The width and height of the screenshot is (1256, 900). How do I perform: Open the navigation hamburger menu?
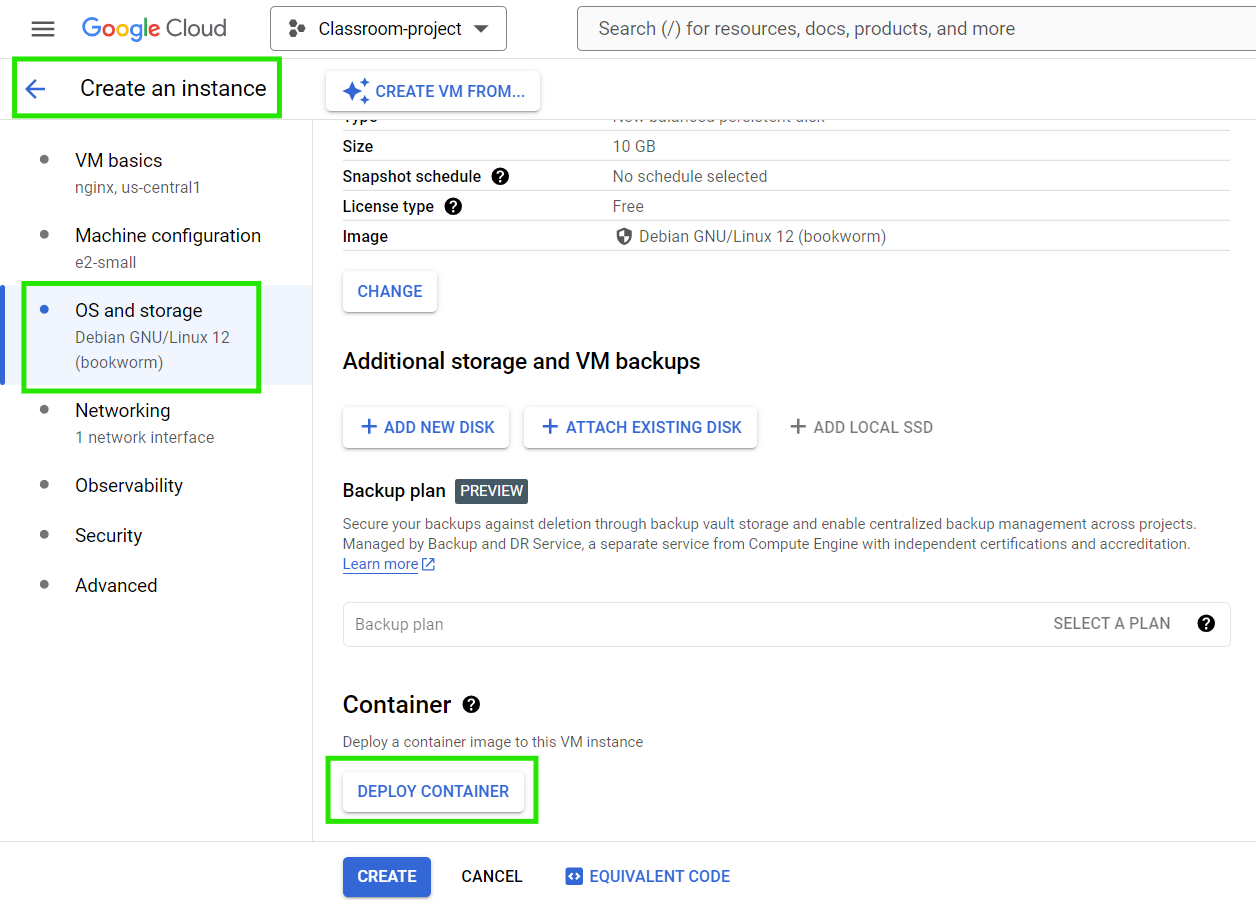click(x=42, y=28)
